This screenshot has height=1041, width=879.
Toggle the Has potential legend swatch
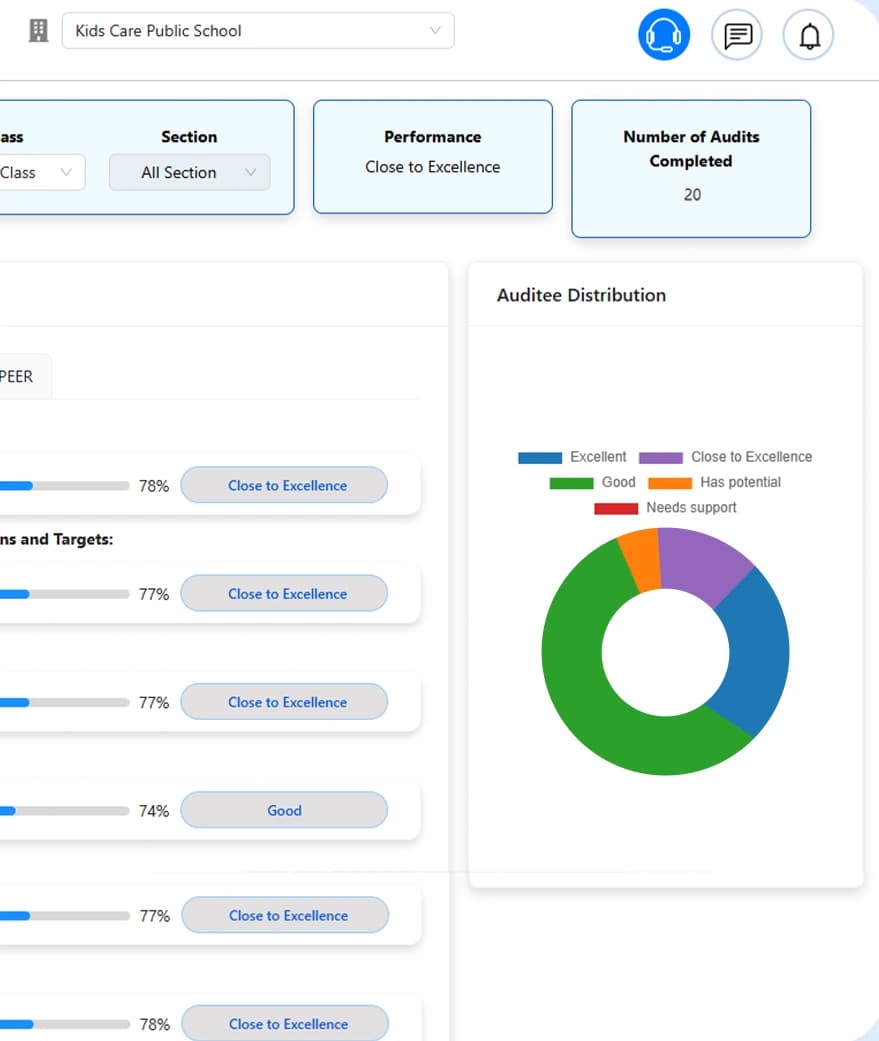pyautogui.click(x=670, y=483)
